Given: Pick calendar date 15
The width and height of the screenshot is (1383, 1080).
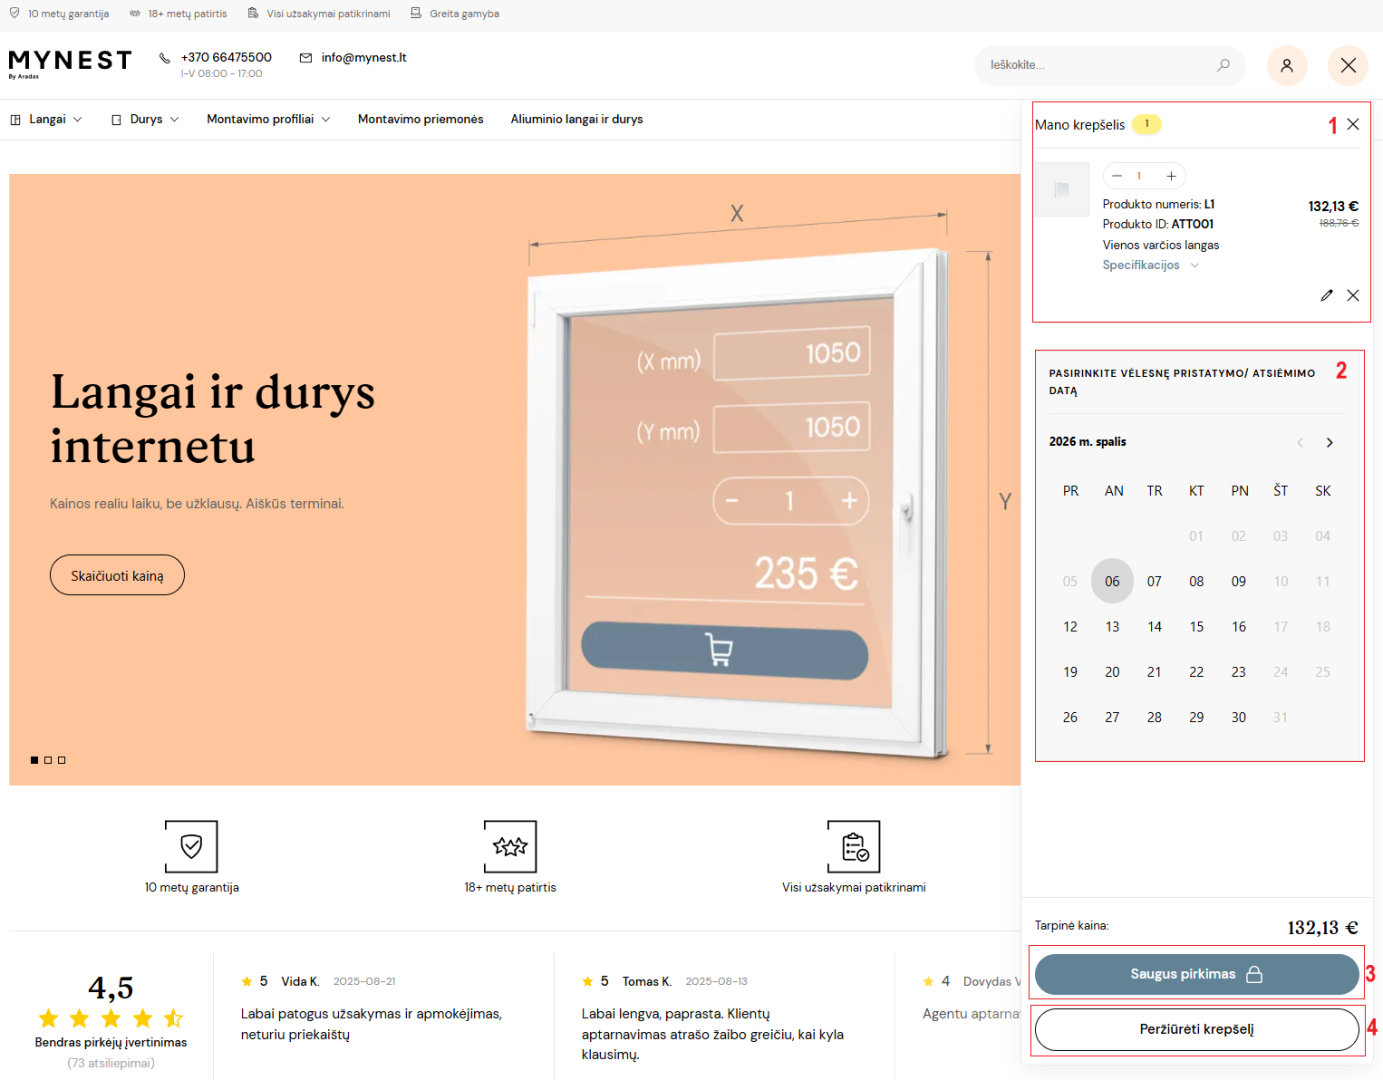Looking at the screenshot, I should (x=1197, y=627).
